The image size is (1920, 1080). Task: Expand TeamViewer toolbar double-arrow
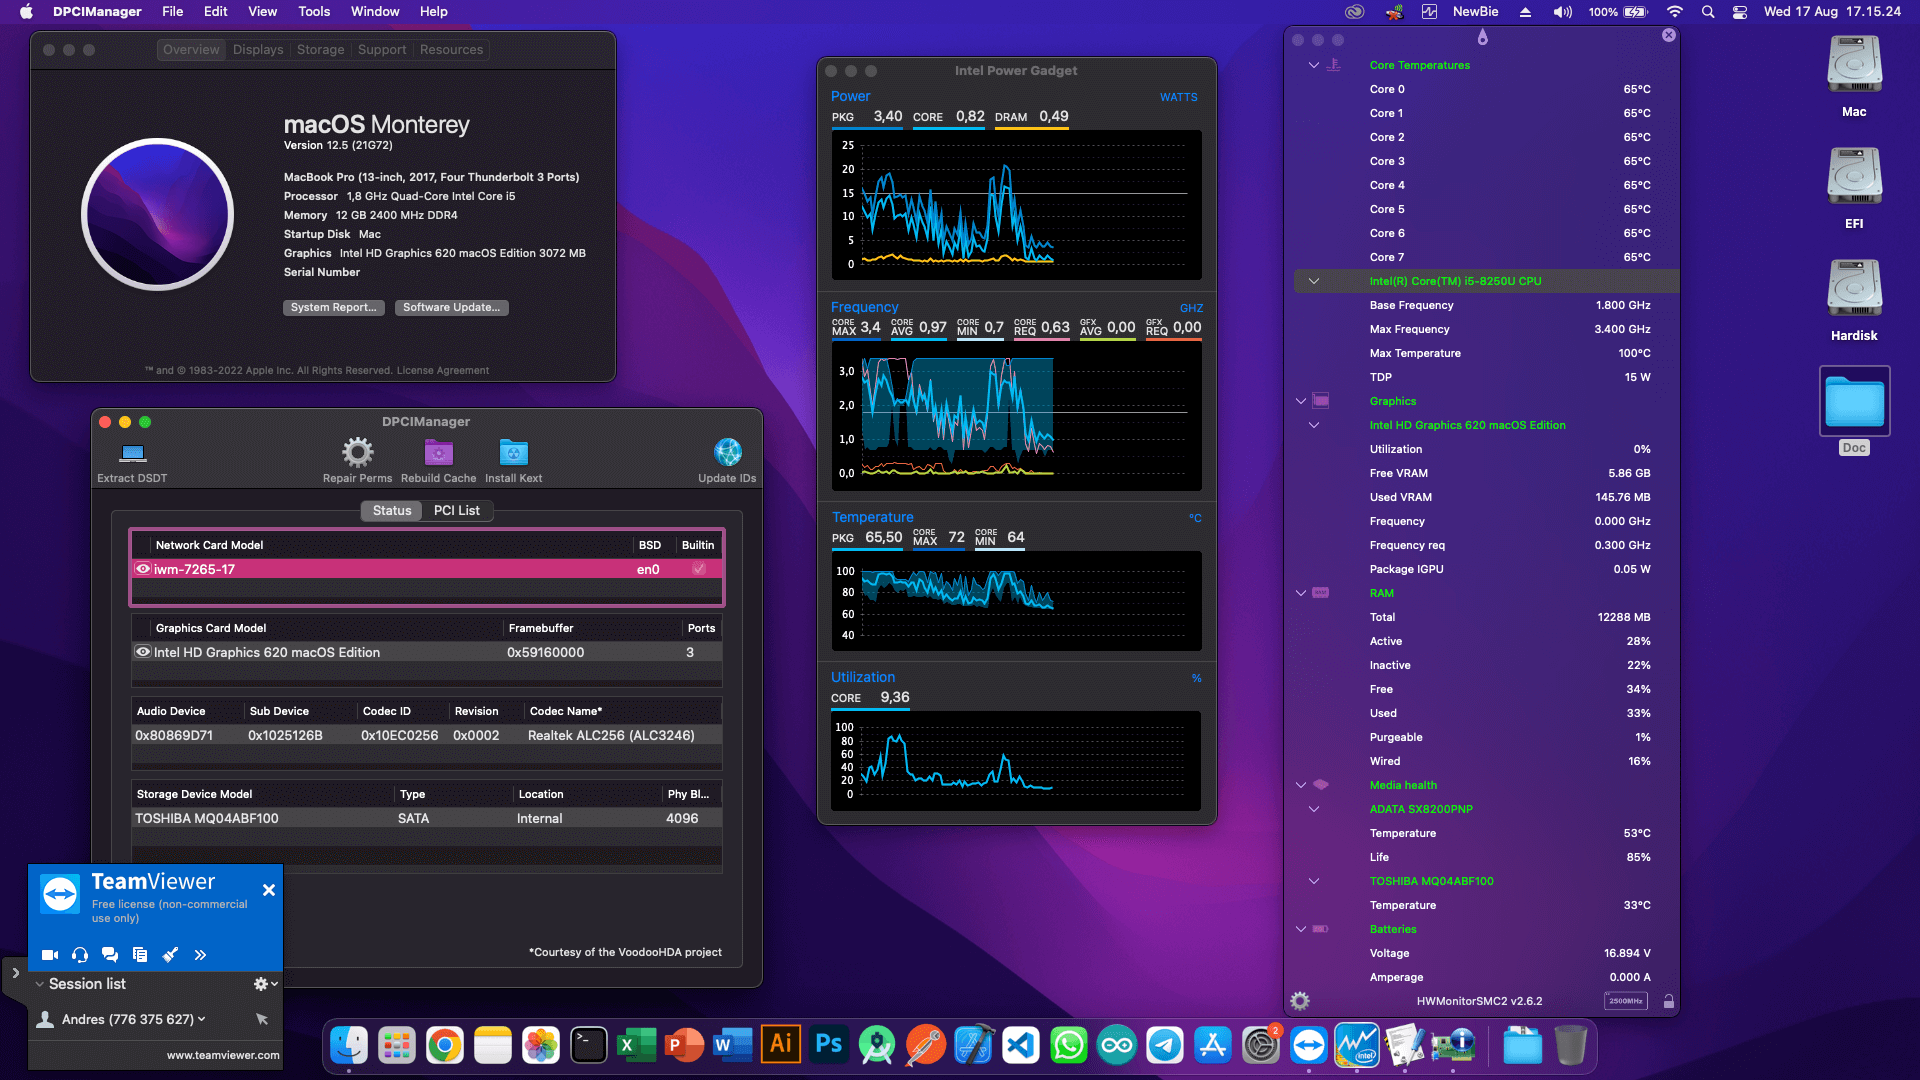200,955
